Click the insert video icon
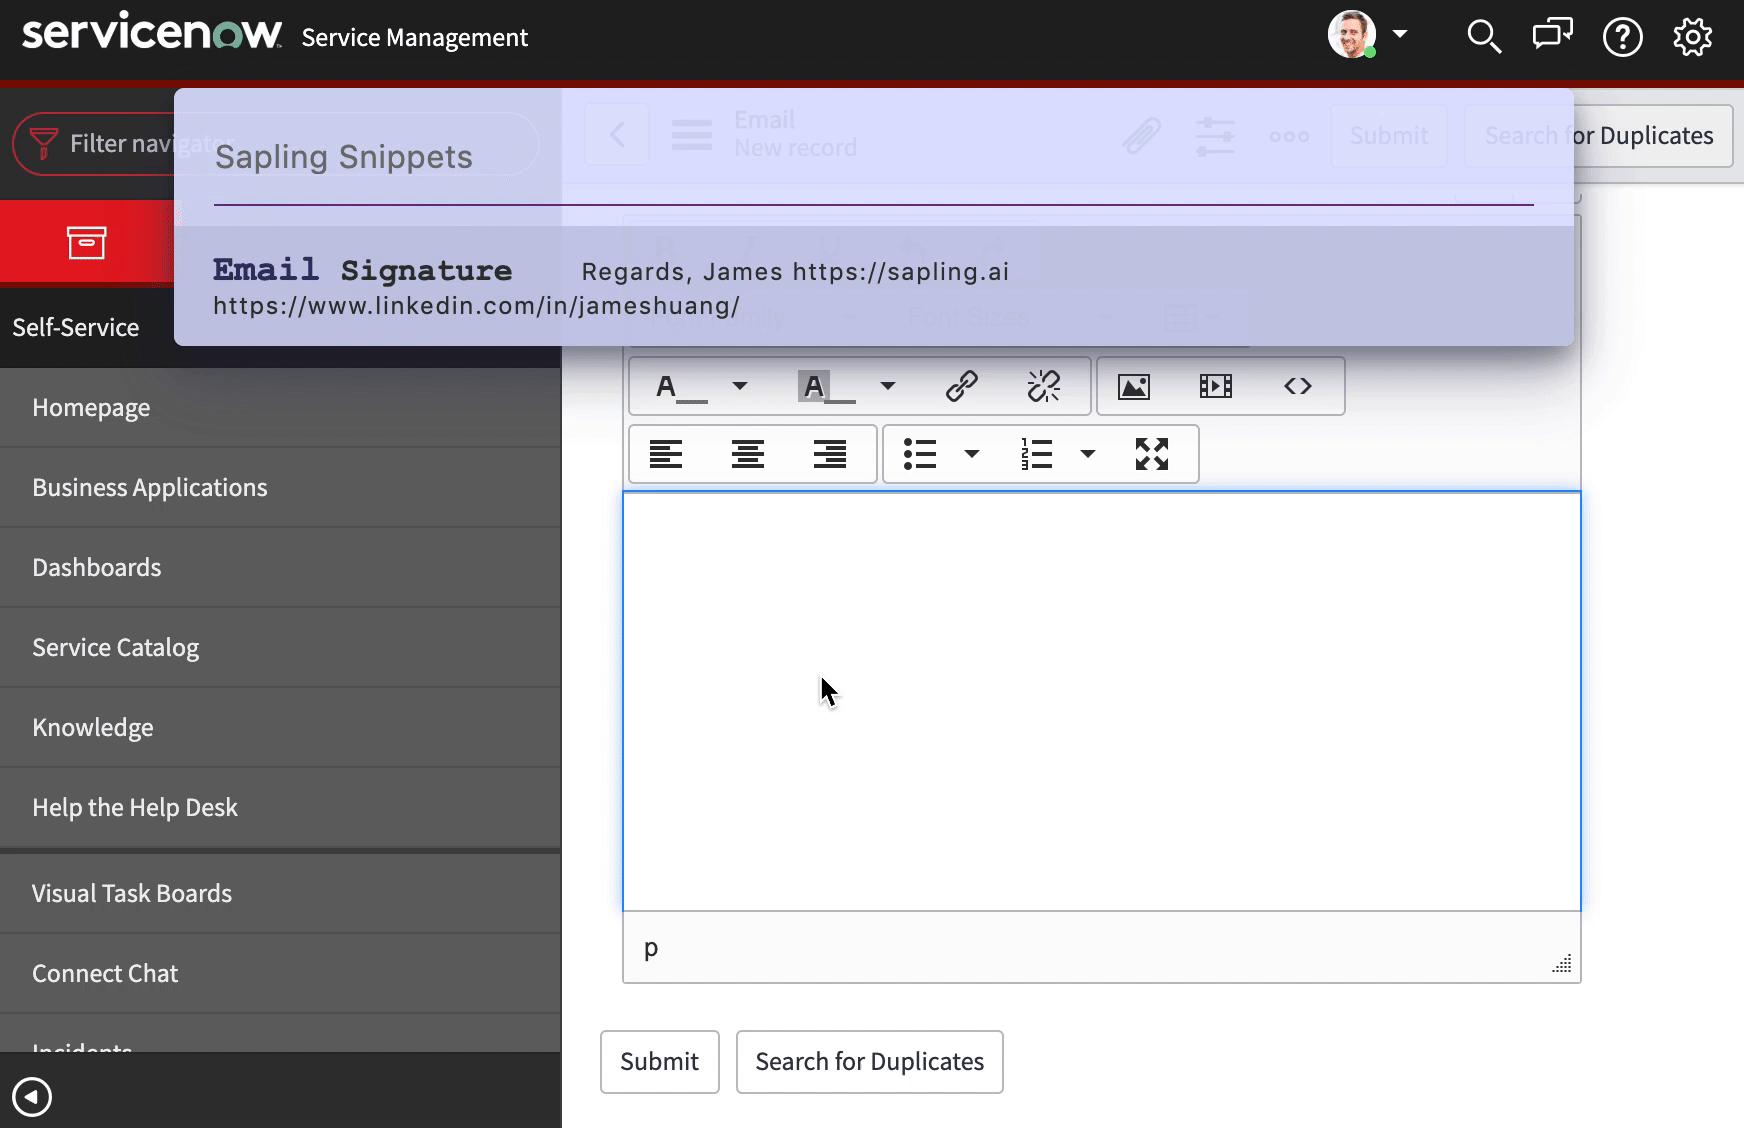The height and width of the screenshot is (1128, 1744). tap(1216, 386)
